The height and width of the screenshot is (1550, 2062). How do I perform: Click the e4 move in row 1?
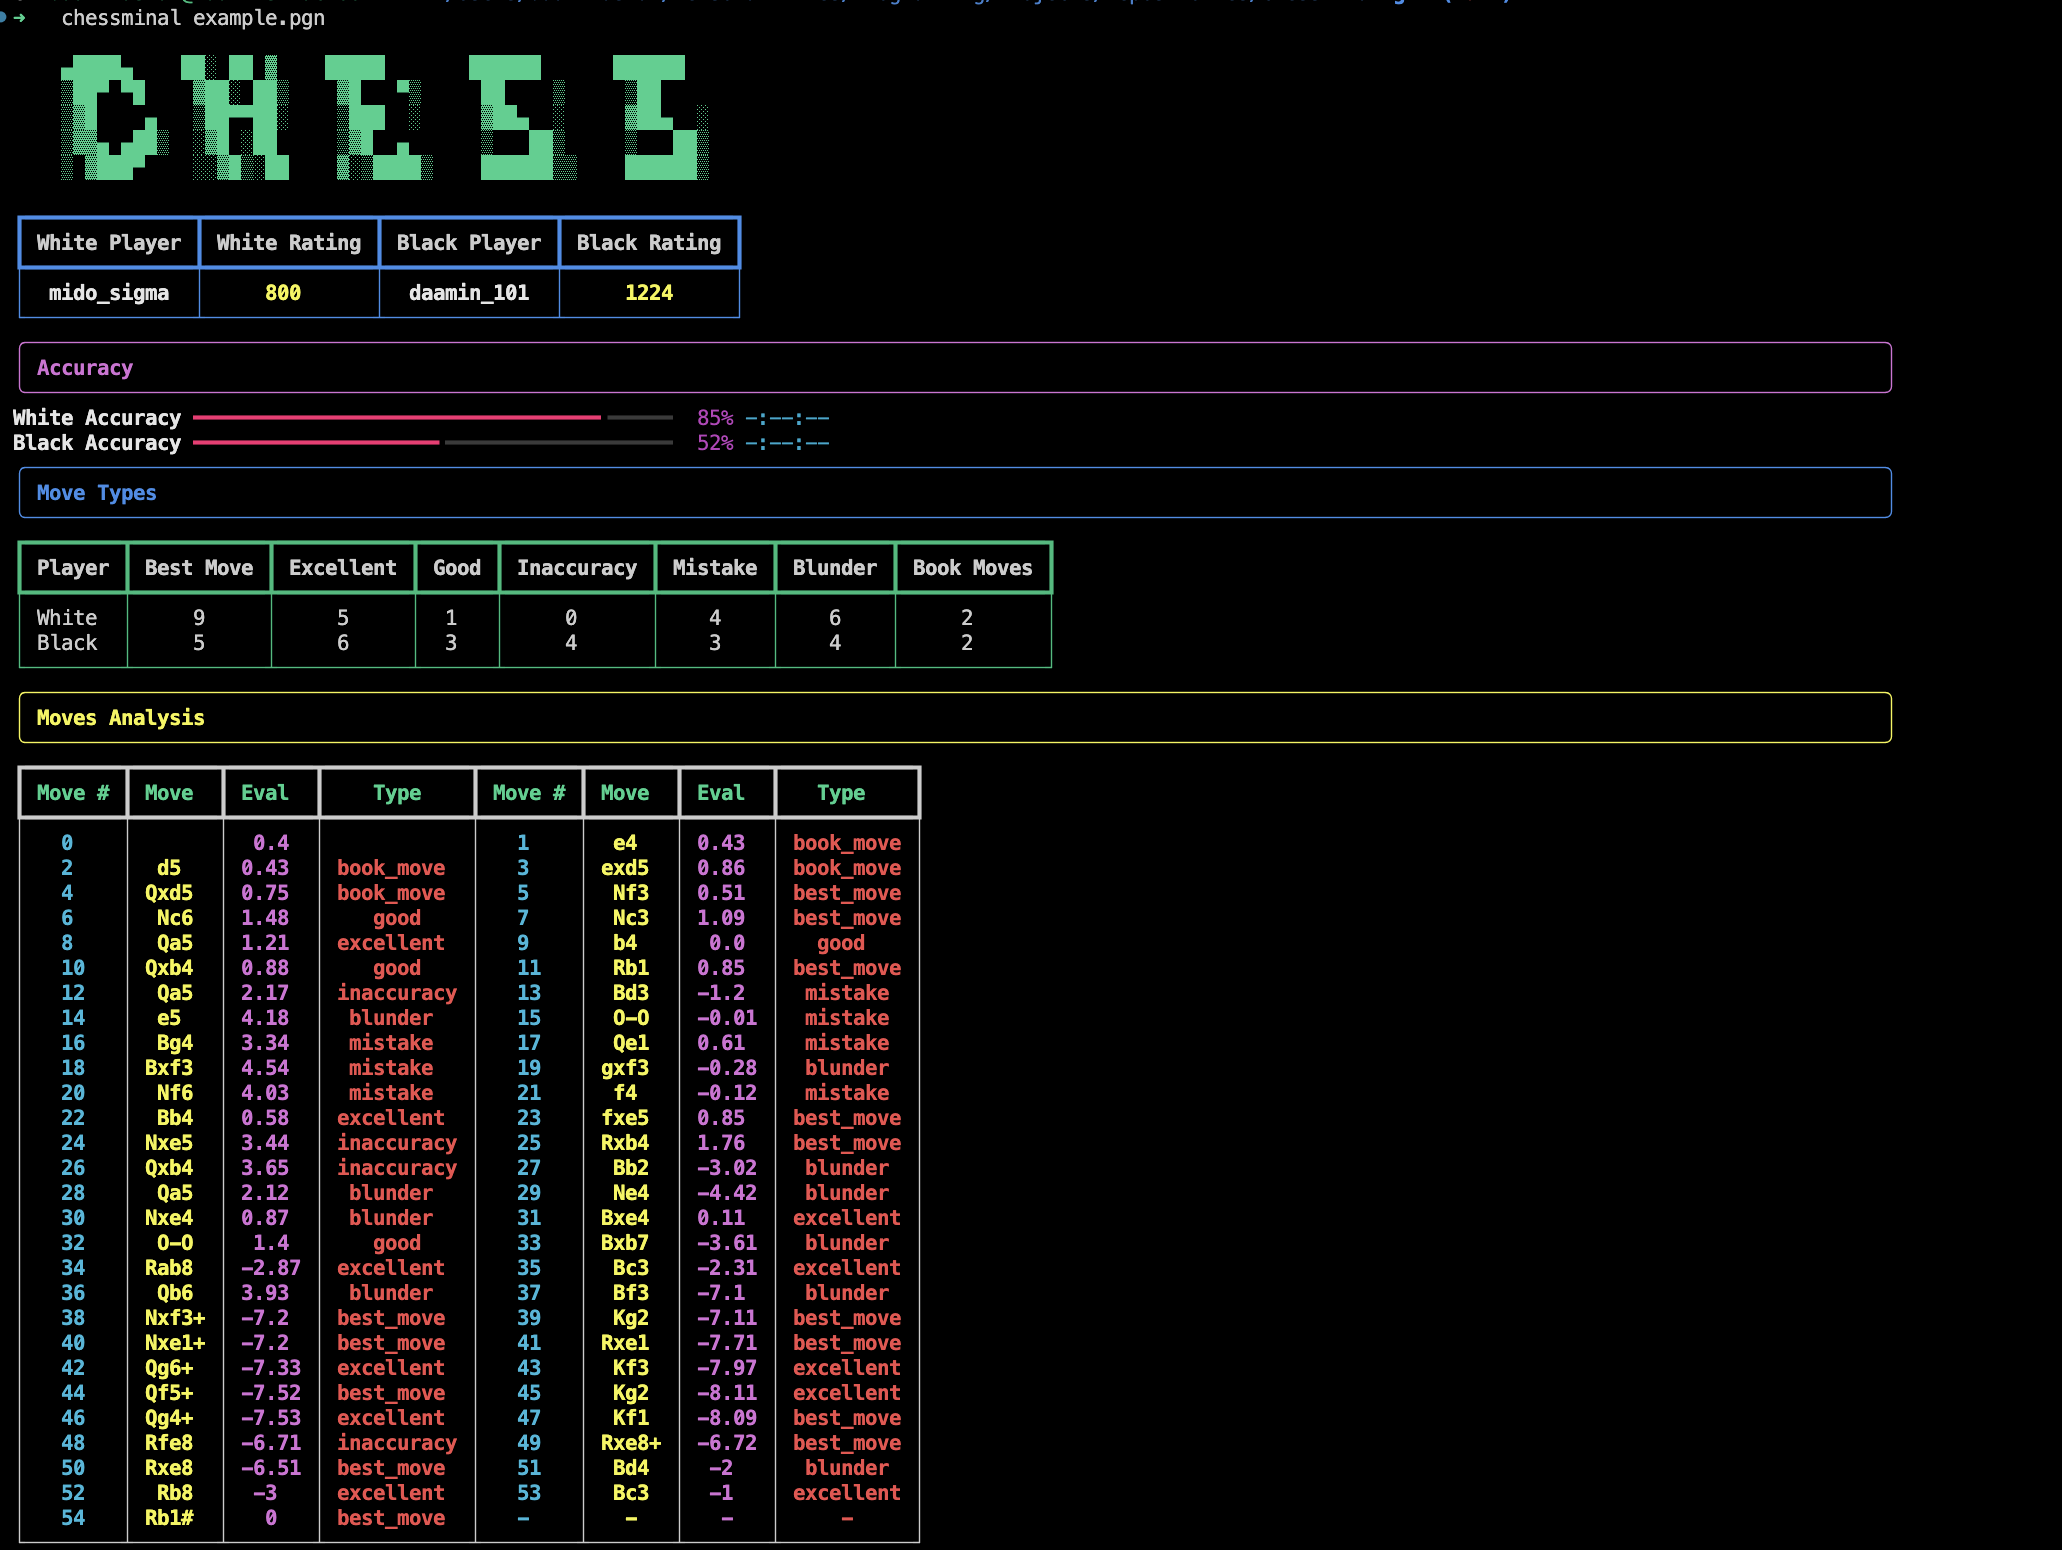pos(625,843)
